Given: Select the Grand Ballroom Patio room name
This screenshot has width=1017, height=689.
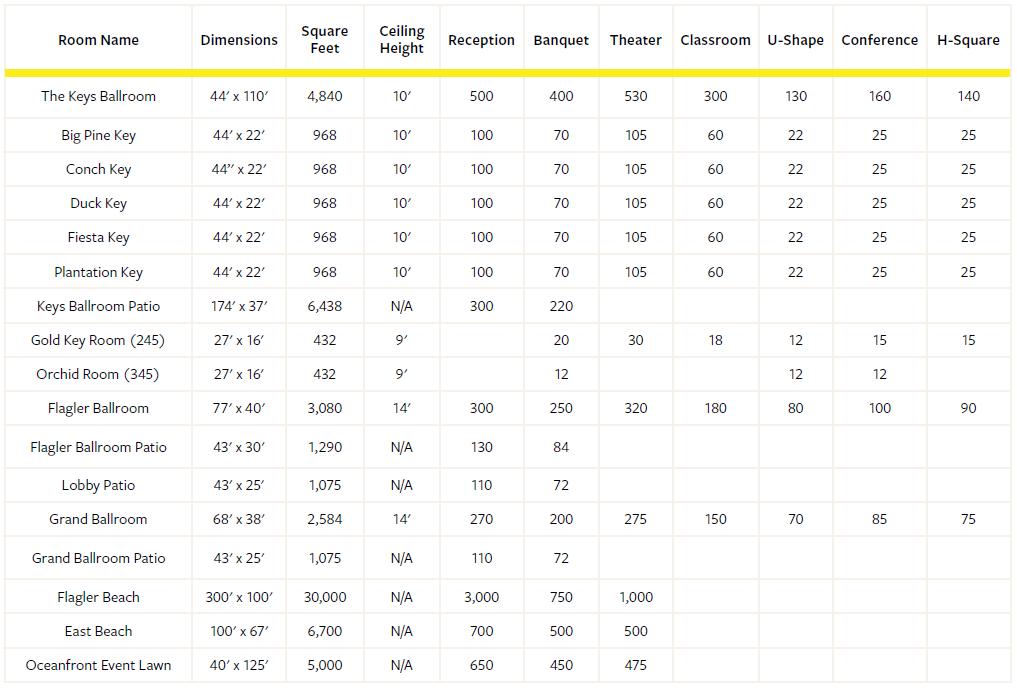Looking at the screenshot, I should point(99,558).
